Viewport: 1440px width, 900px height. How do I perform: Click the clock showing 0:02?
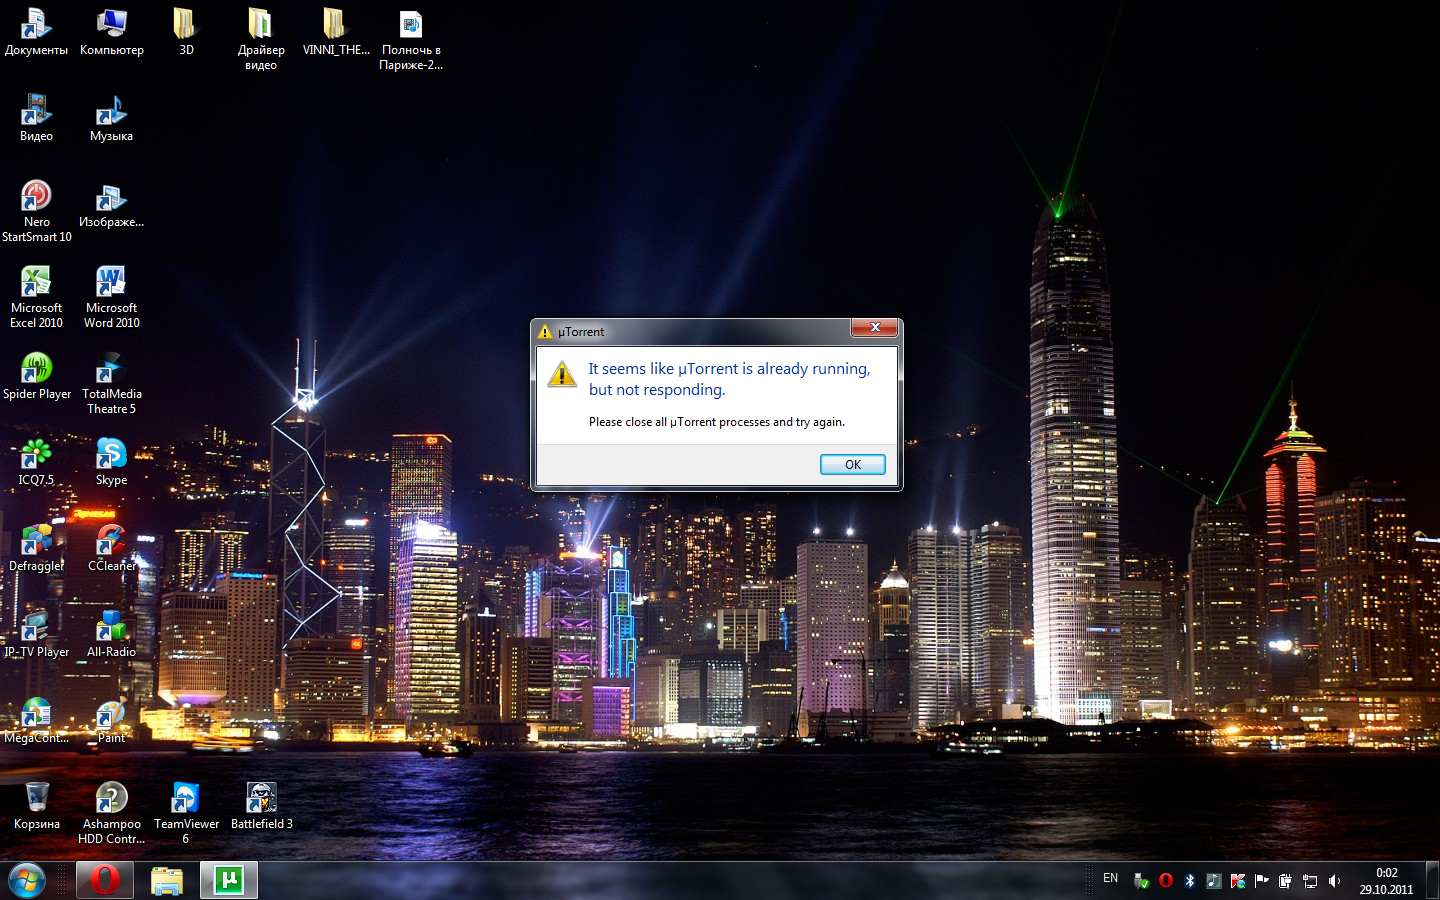(x=1386, y=880)
